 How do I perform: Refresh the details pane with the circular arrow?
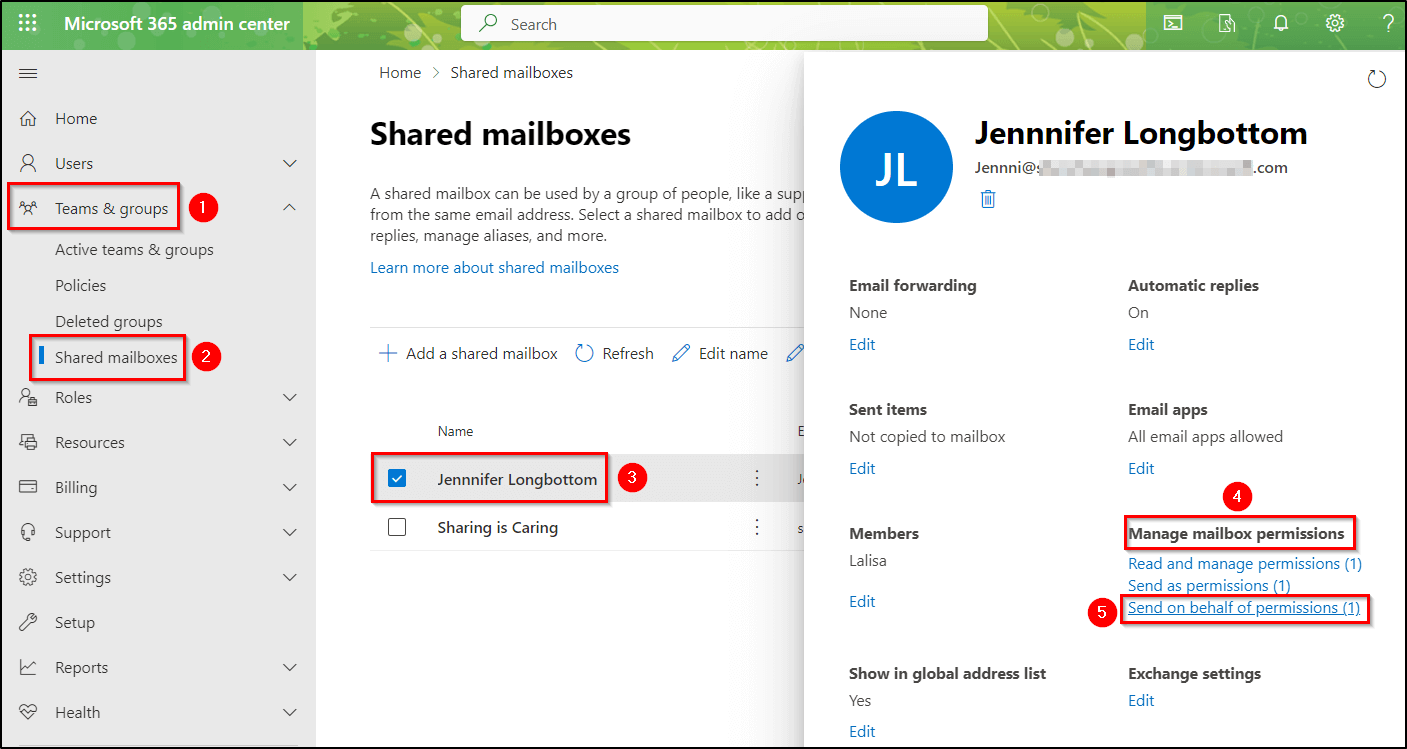[1377, 78]
